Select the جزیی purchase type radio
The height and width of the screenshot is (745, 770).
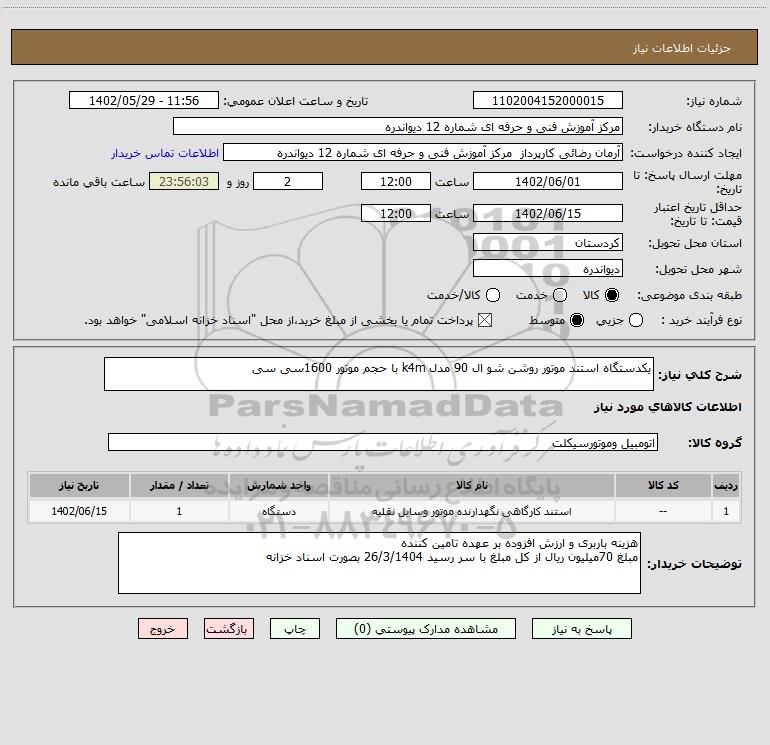tap(635, 321)
